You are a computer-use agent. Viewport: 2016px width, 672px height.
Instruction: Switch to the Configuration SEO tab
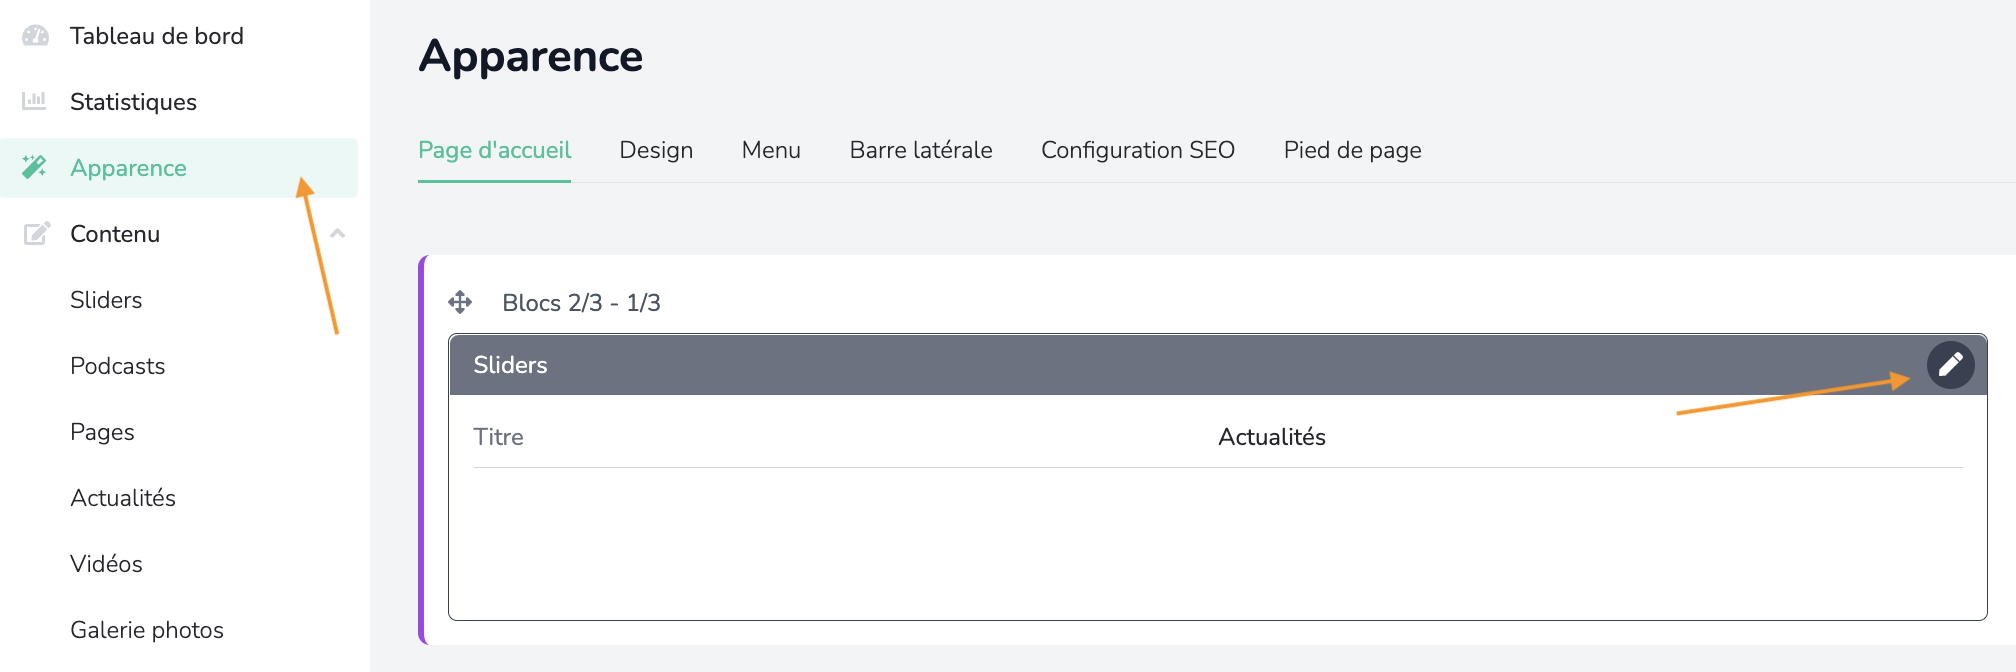[1138, 150]
